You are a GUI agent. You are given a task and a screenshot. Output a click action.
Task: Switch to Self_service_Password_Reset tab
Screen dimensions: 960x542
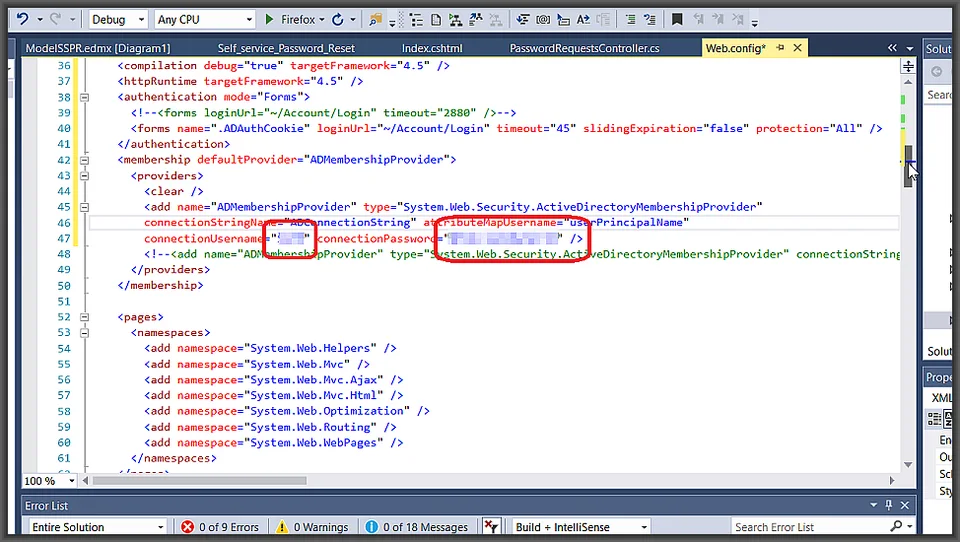point(286,48)
